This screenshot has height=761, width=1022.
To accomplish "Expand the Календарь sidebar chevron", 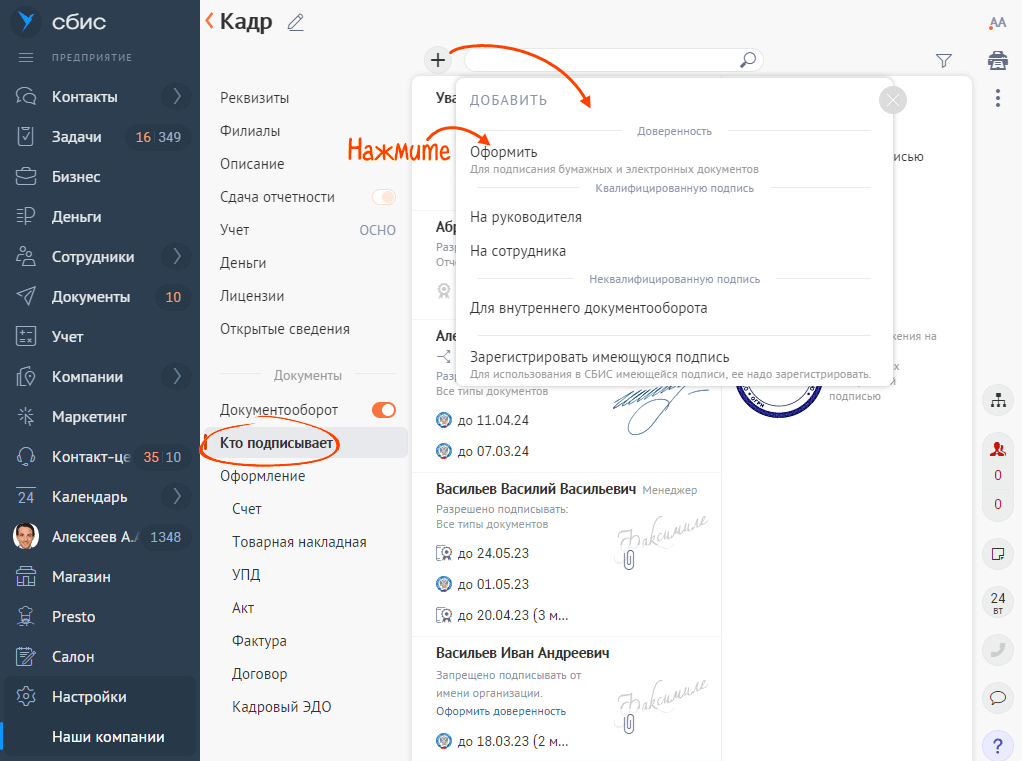I will pos(177,496).
